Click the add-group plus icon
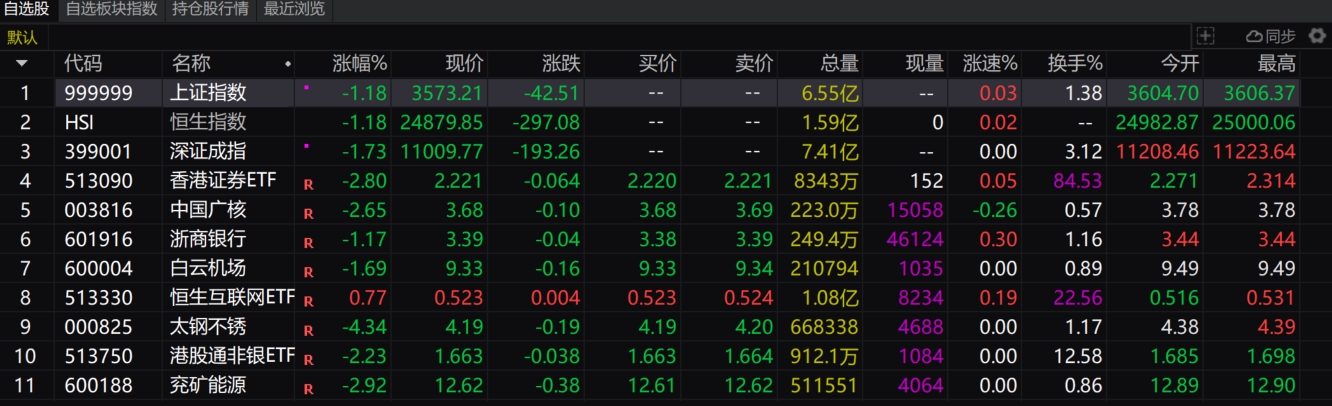This screenshot has height=406, width=1332. tap(1206, 36)
